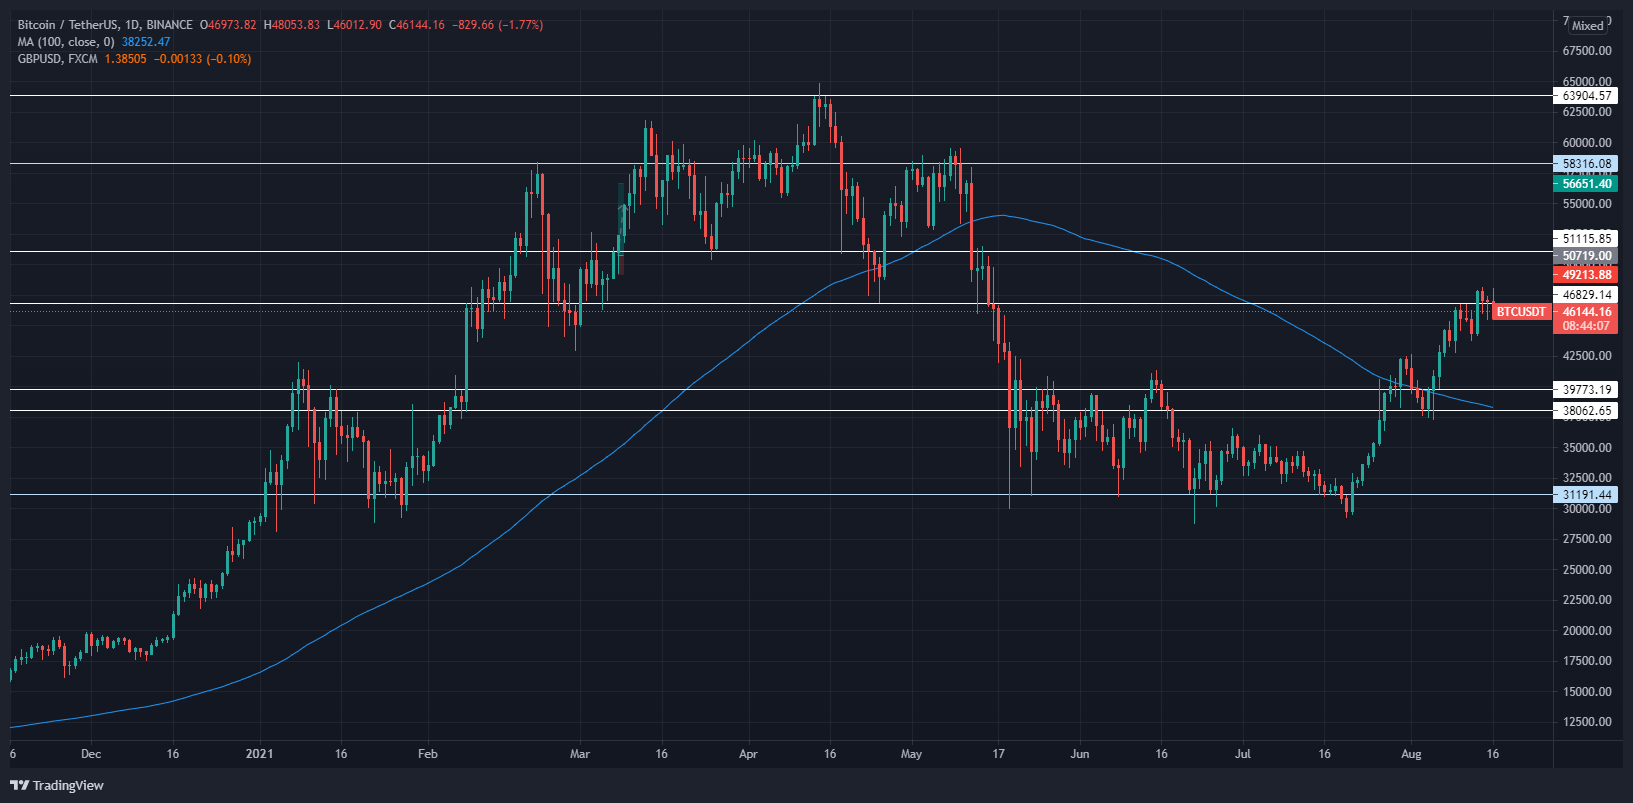Select the light-blue 58316.08 price label
Screen dimensions: 1633x803
1587,164
